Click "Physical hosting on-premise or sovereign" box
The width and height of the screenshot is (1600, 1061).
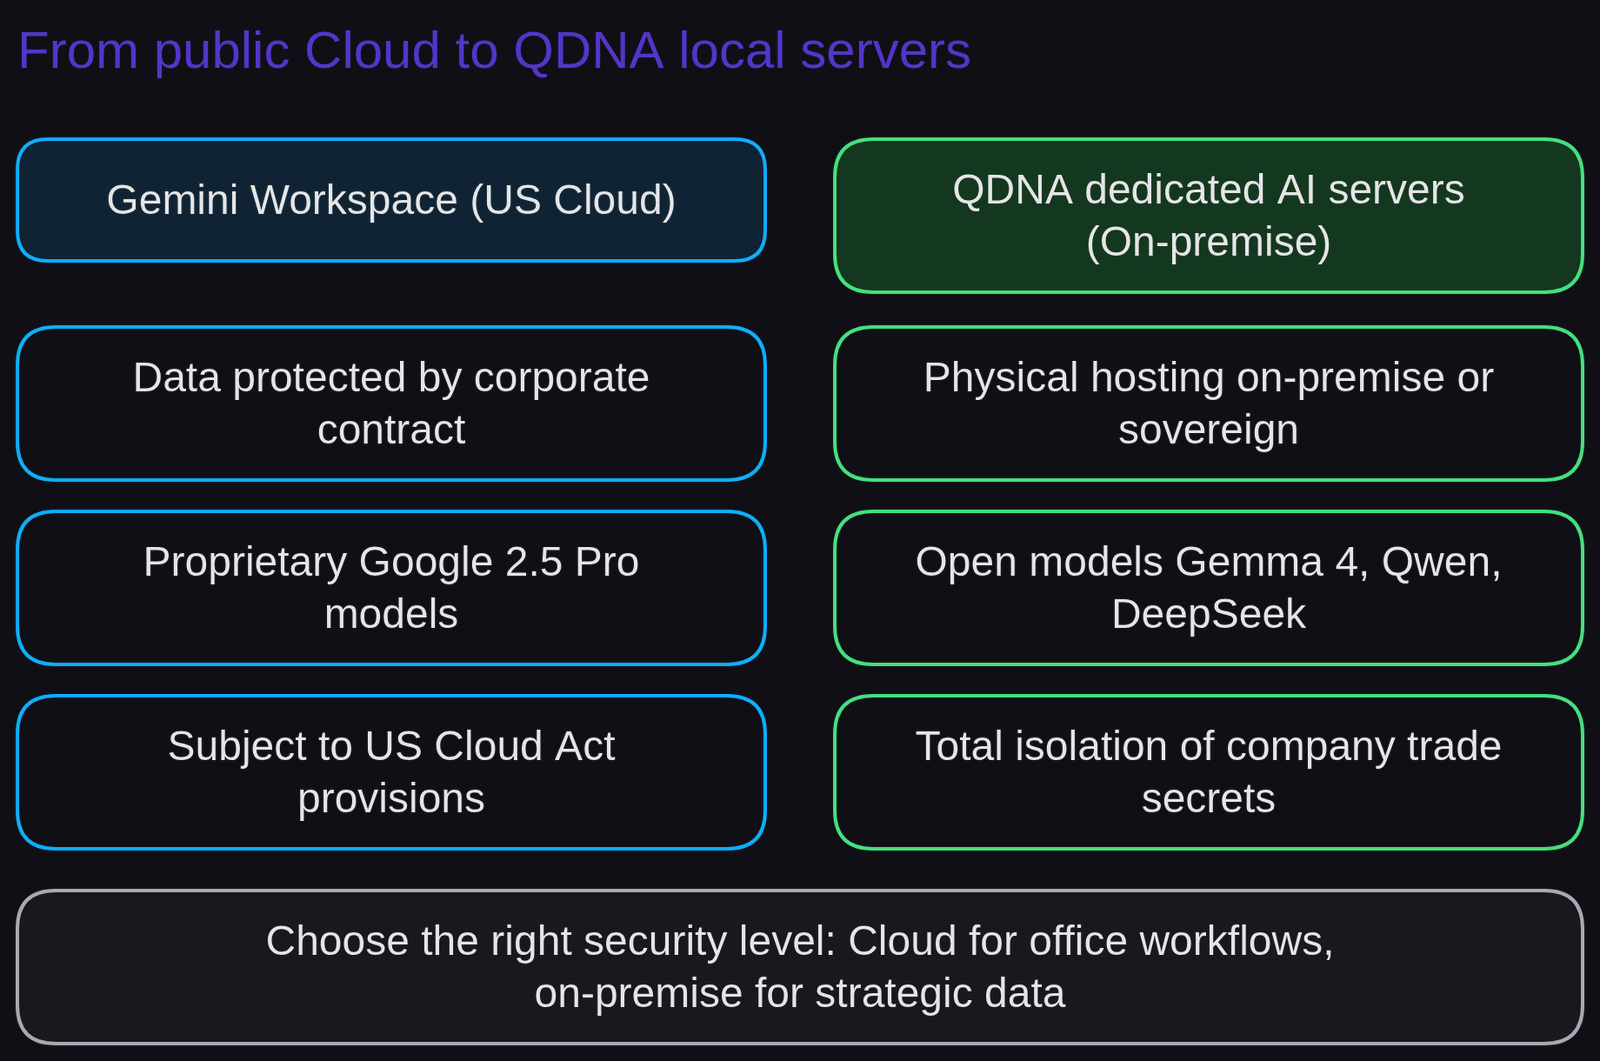[1208, 403]
